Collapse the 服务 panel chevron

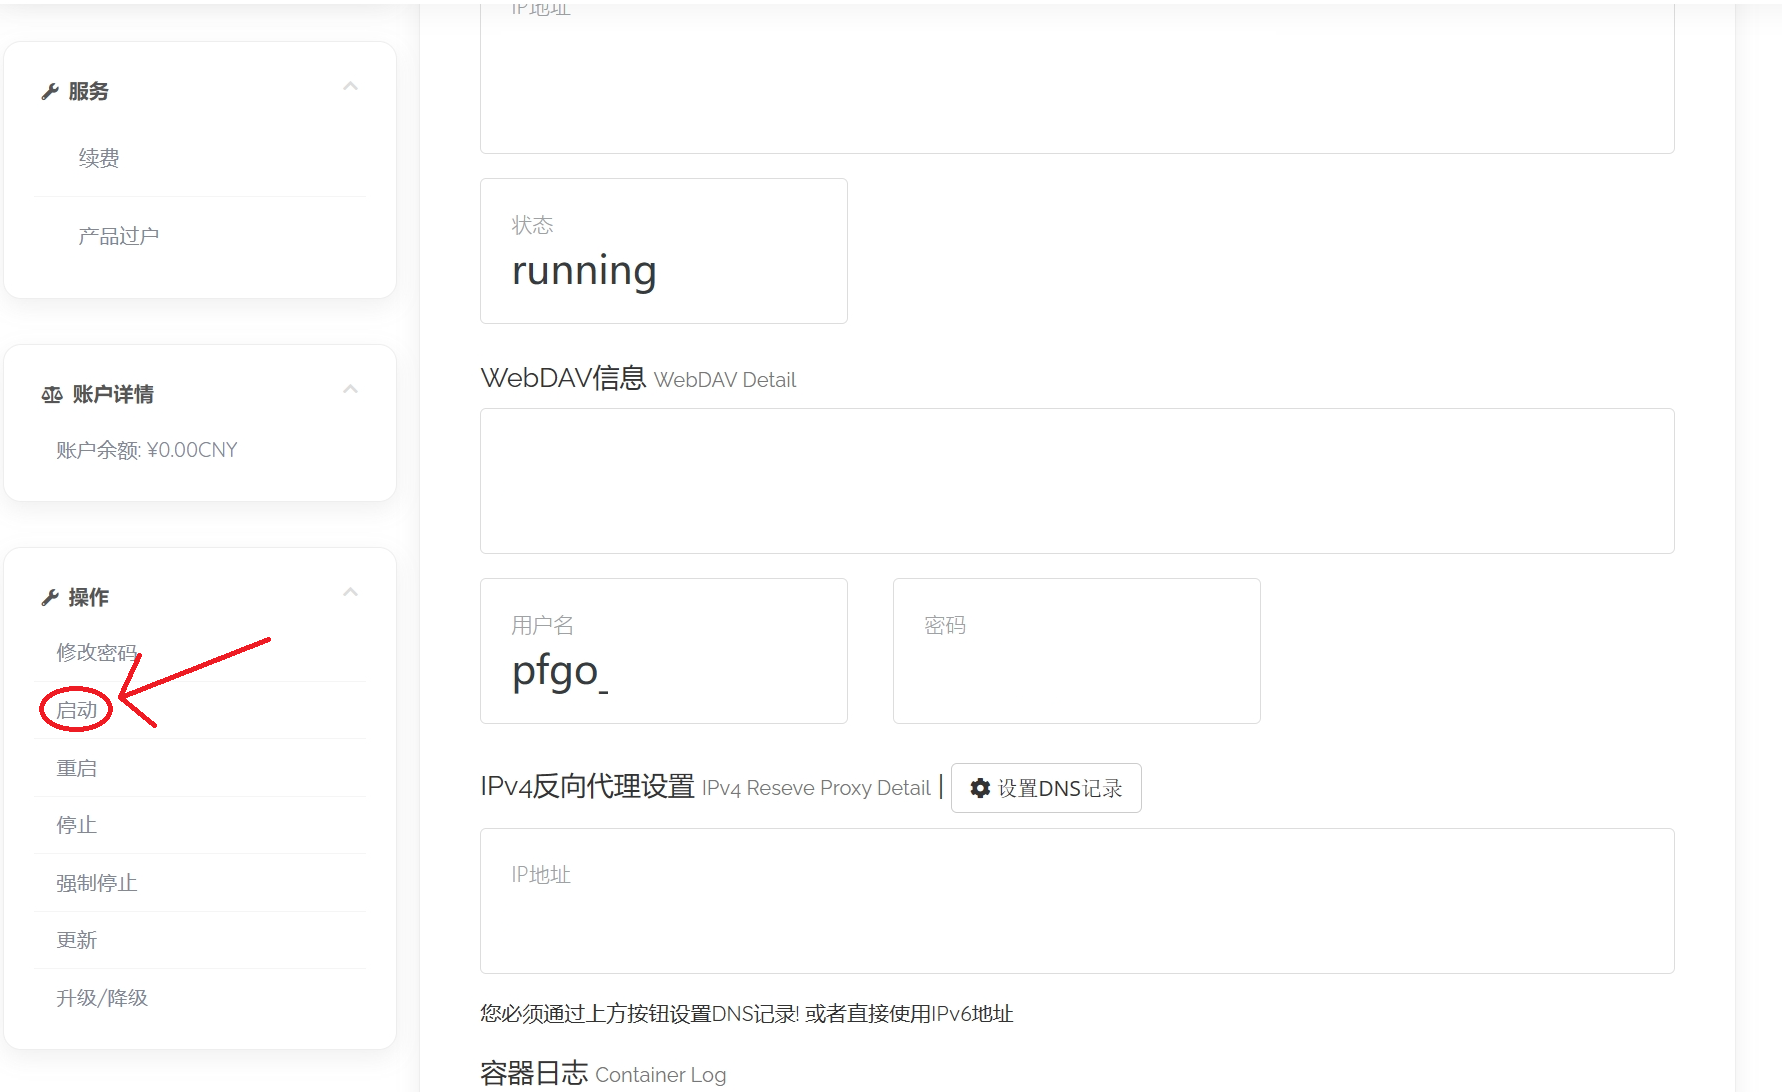coord(350,87)
